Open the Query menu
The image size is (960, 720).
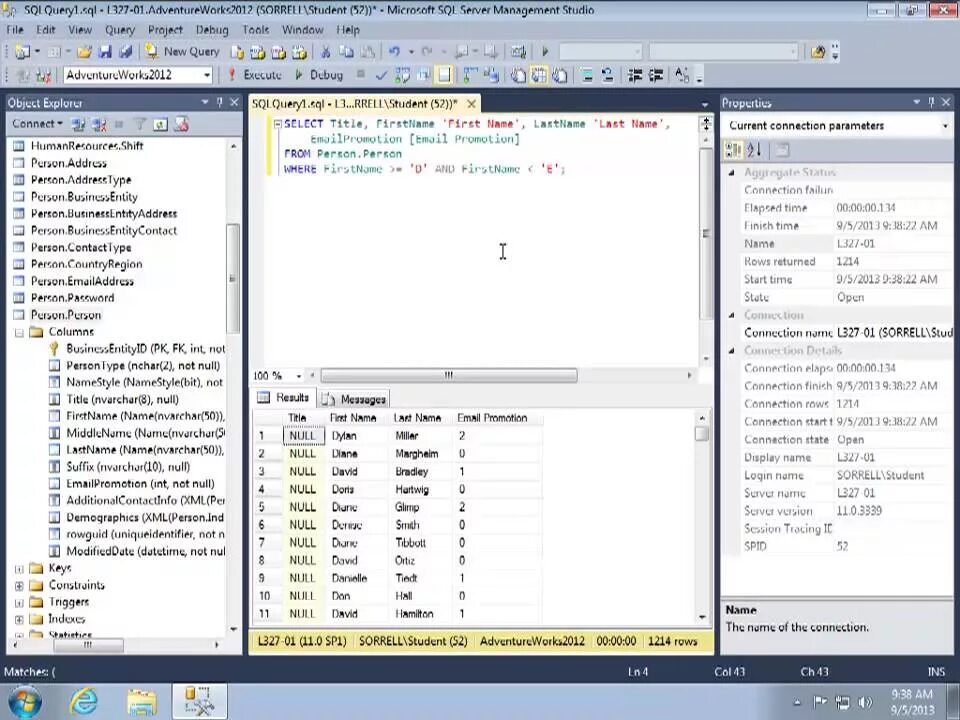119,29
